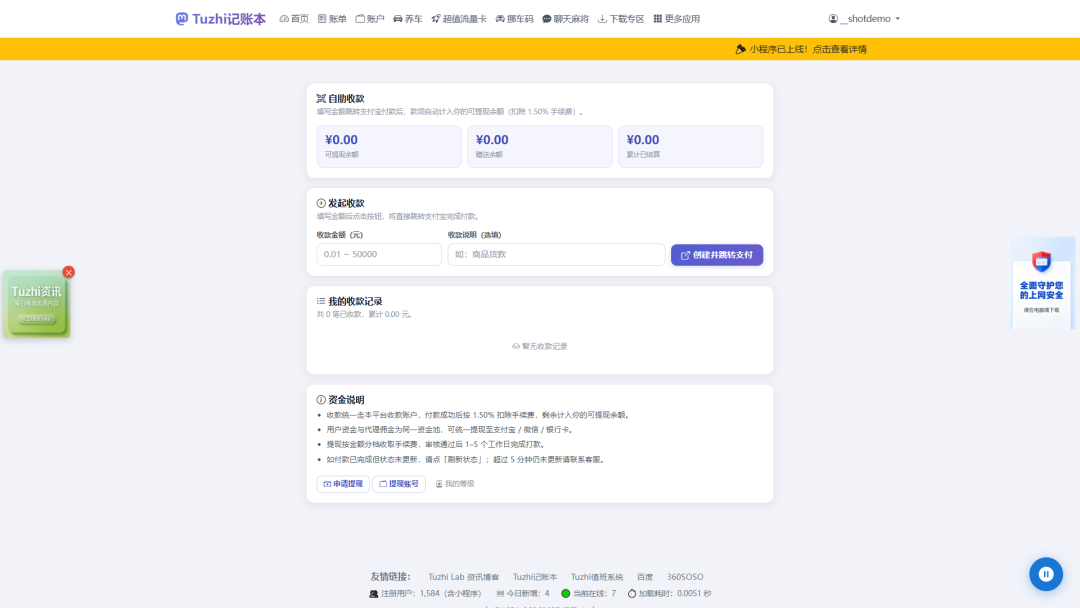The height and width of the screenshot is (608, 1080).
Task: Open the 我的等级 my level link
Action: pyautogui.click(x=455, y=483)
